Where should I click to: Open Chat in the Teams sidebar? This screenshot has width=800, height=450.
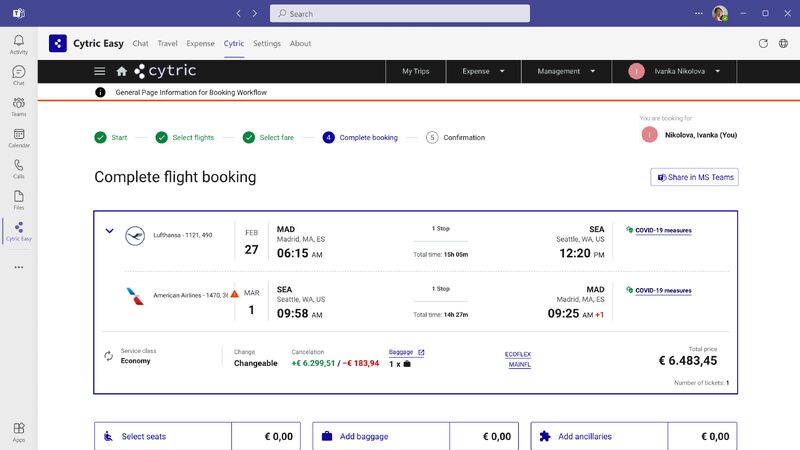click(18, 76)
